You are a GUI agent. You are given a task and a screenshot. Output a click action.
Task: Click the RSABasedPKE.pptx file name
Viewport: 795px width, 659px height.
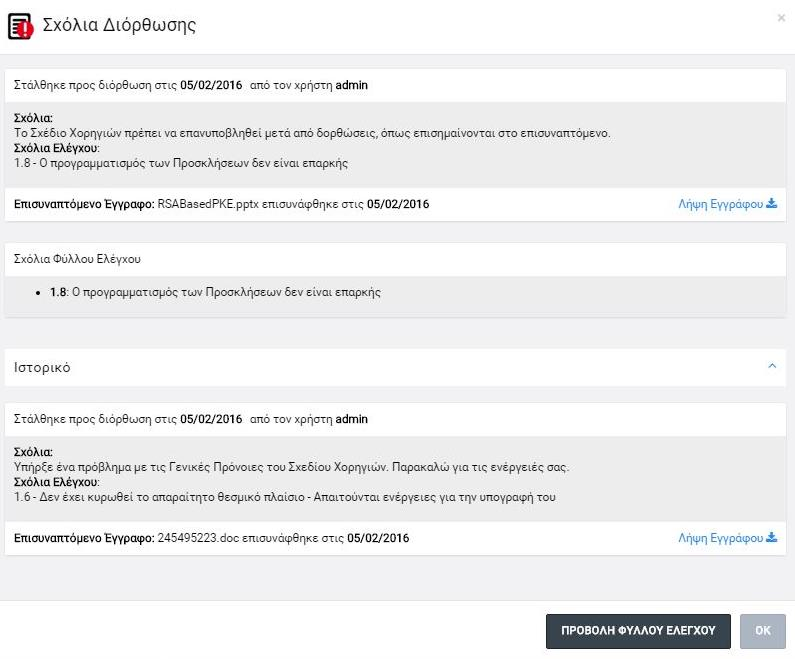(x=208, y=204)
